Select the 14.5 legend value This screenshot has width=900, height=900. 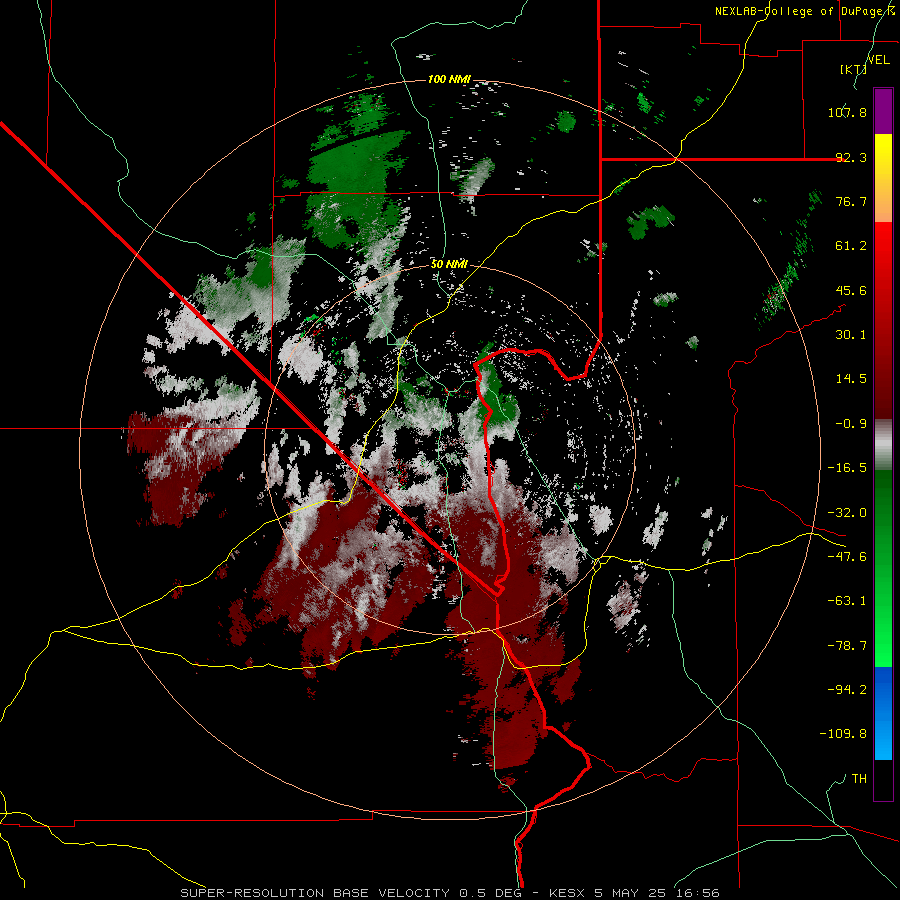point(851,379)
